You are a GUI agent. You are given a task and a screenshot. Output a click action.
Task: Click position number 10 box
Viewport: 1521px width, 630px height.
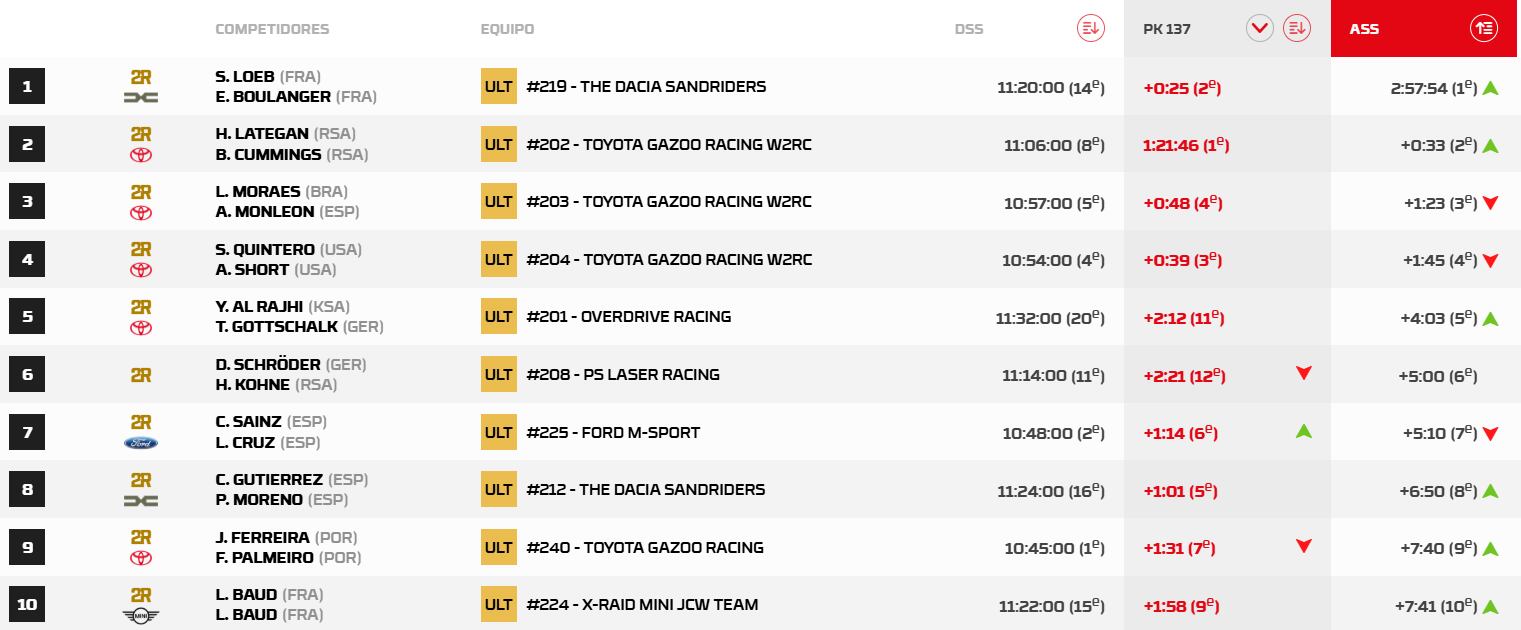(27, 605)
